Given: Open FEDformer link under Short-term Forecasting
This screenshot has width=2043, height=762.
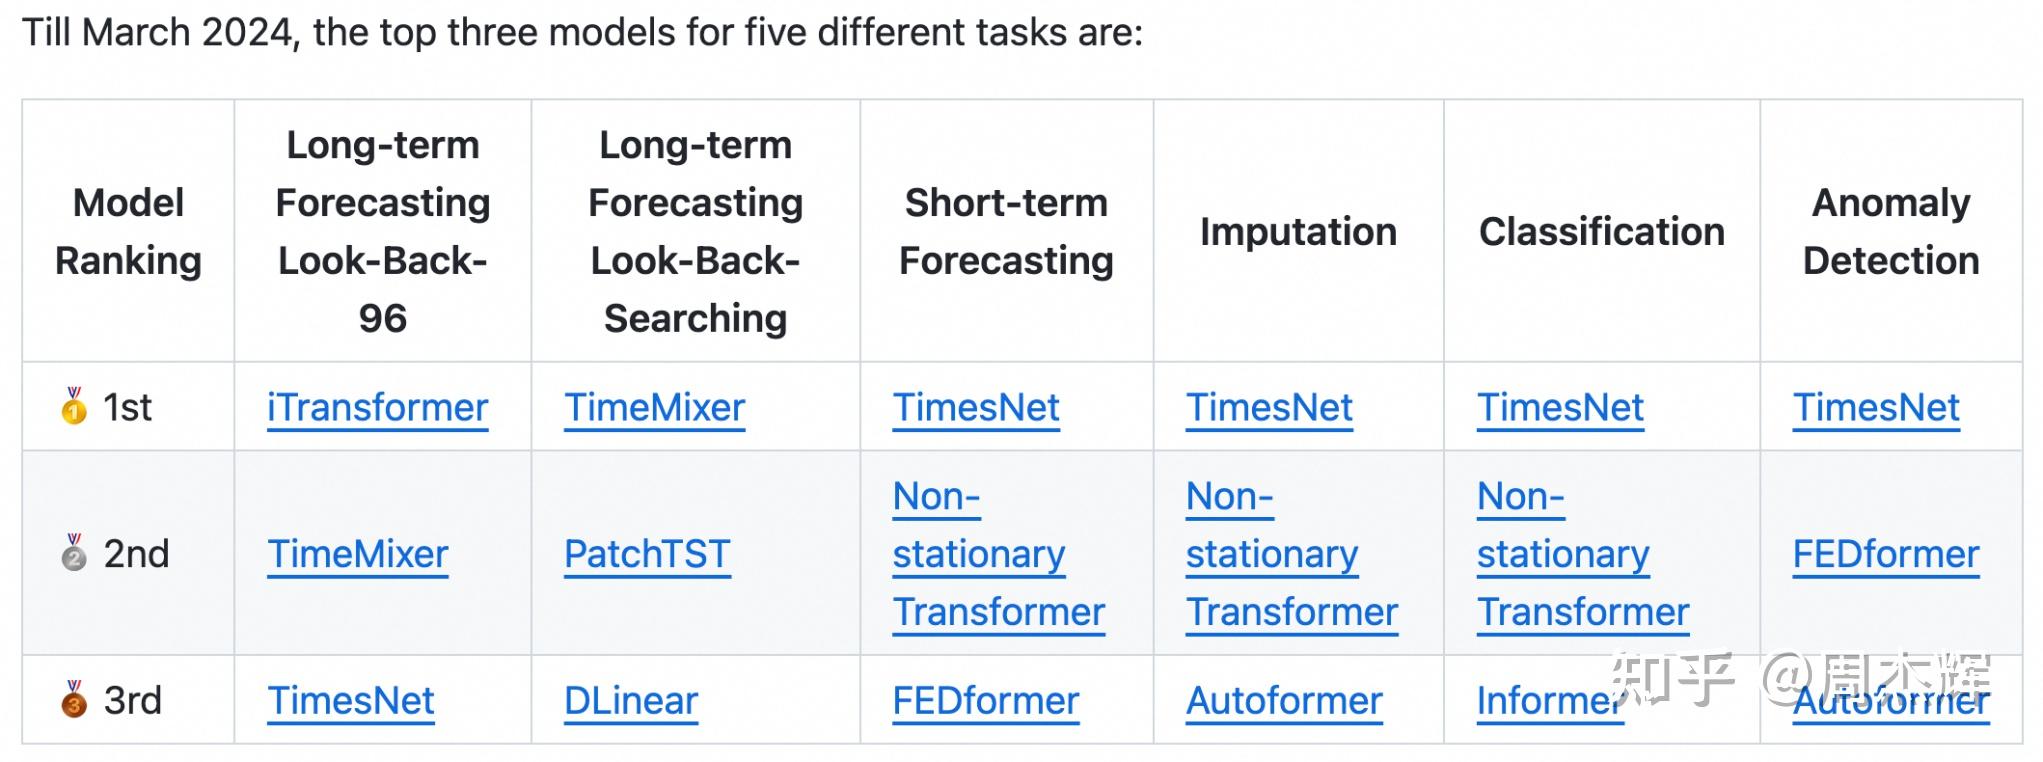Looking at the screenshot, I should point(985,701).
